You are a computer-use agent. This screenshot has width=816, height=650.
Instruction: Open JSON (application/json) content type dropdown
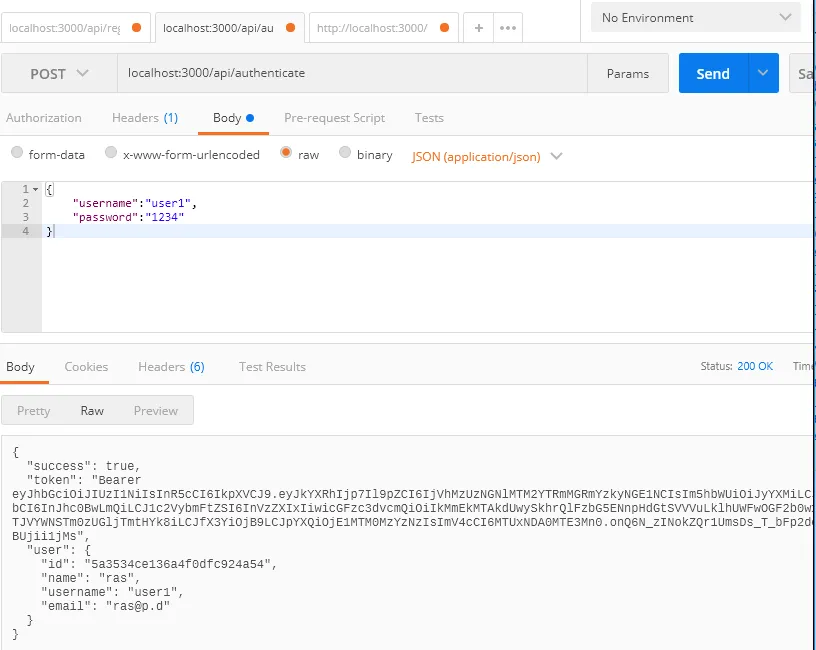coord(487,156)
